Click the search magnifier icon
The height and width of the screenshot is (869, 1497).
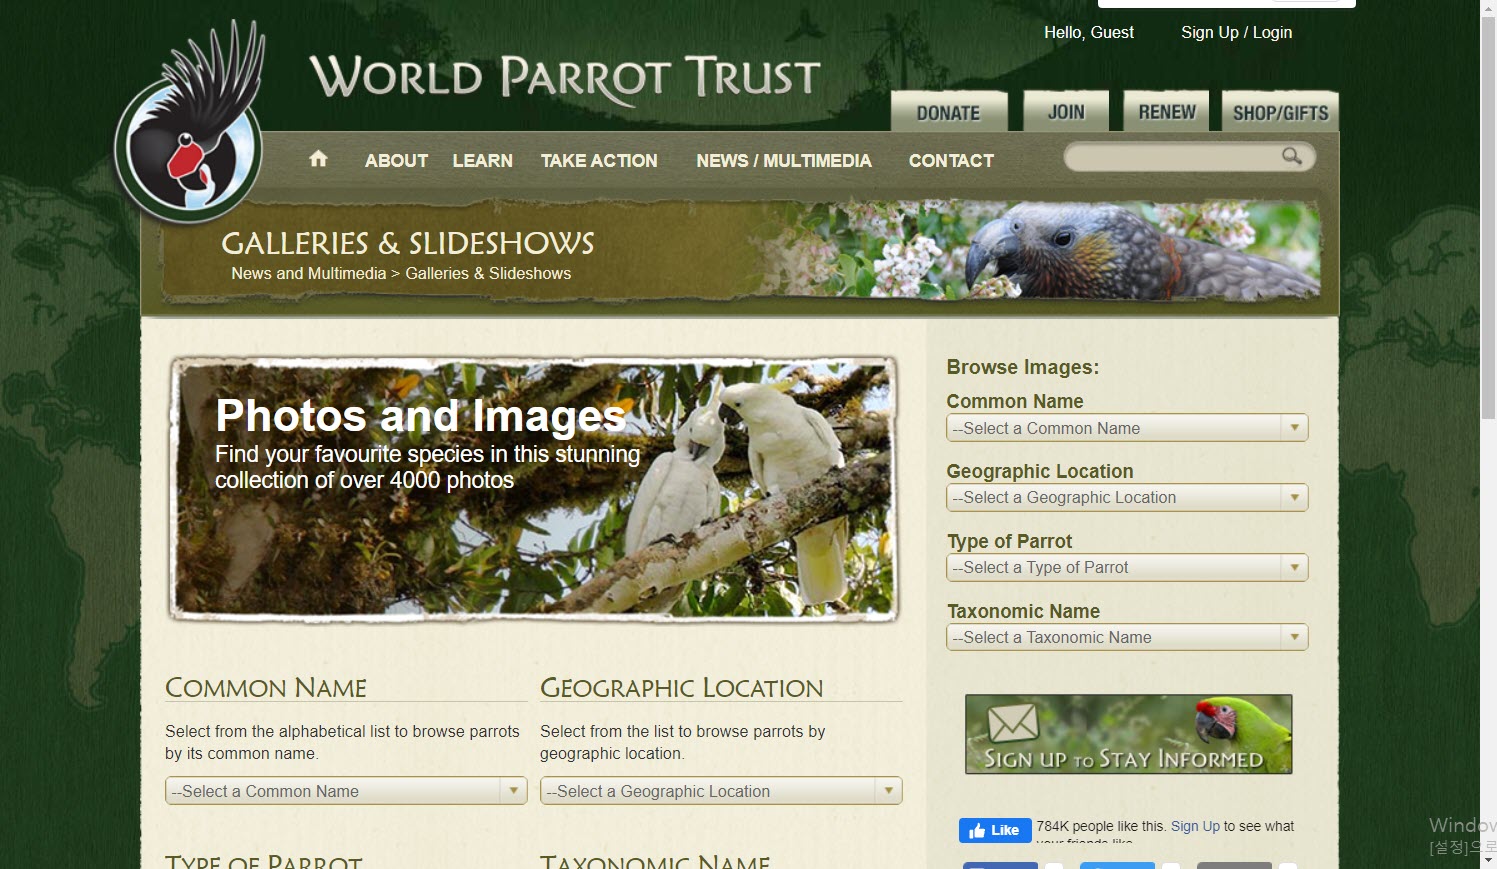point(1292,156)
